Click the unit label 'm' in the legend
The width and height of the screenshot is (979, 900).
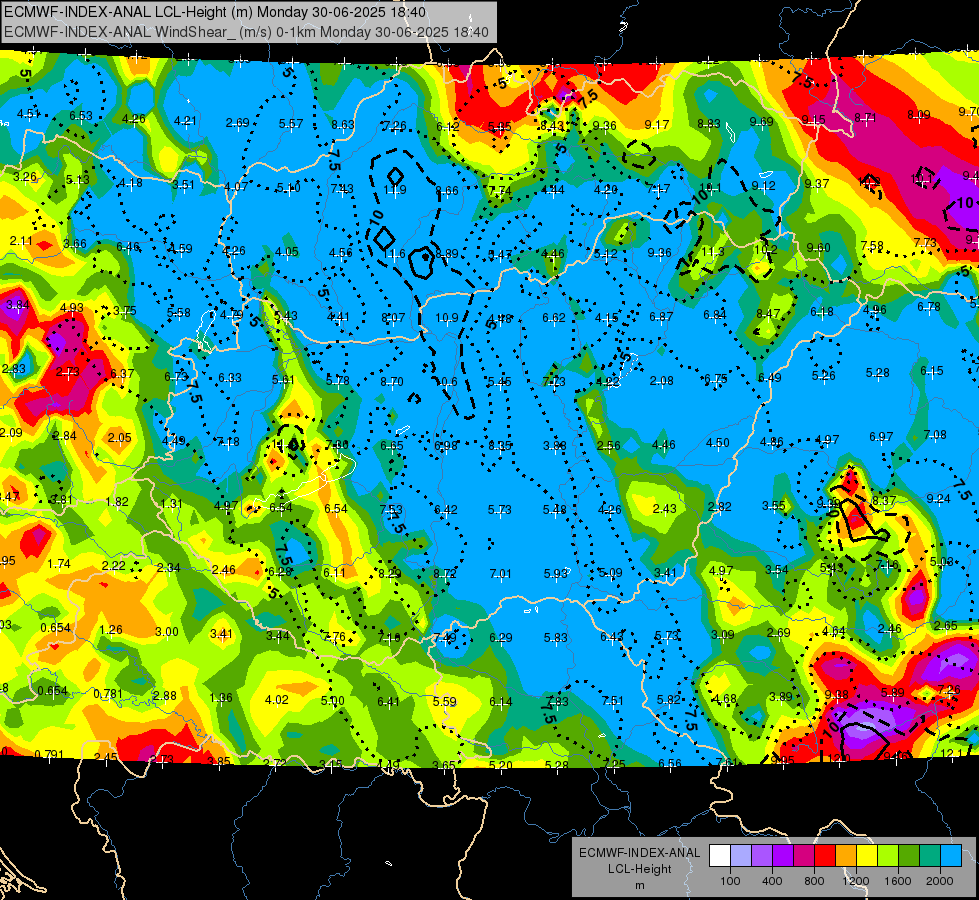[x=640, y=886]
